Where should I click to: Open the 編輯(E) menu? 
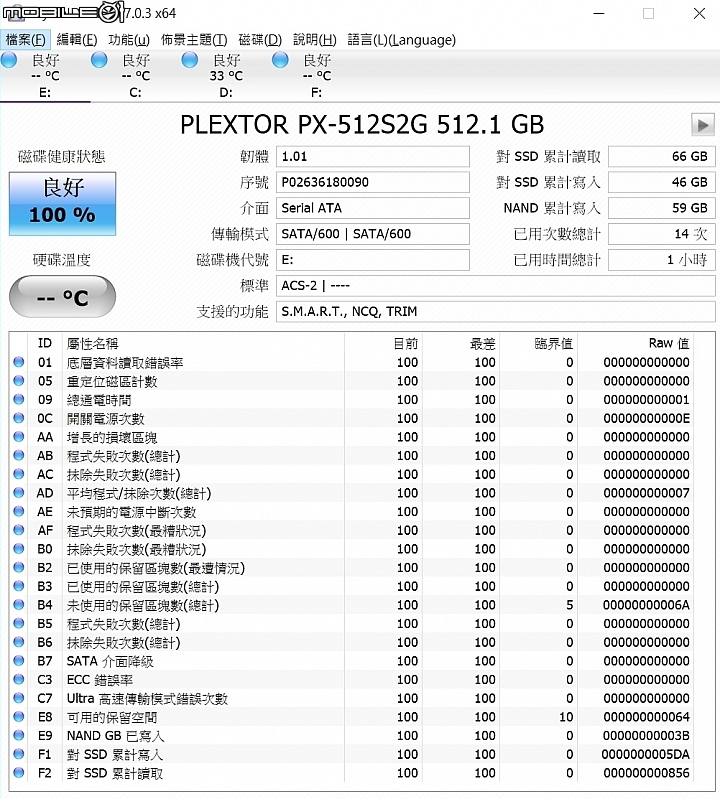pyautogui.click(x=77, y=39)
